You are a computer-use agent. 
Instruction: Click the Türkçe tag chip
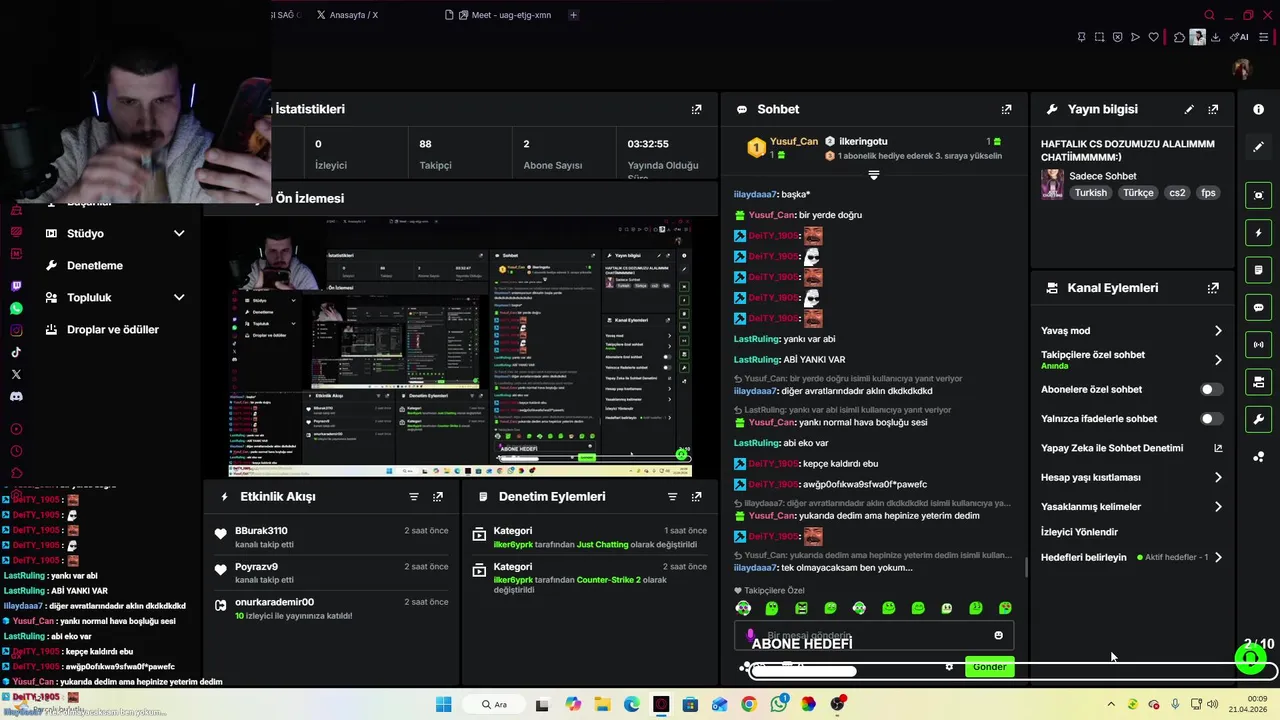tap(1138, 193)
